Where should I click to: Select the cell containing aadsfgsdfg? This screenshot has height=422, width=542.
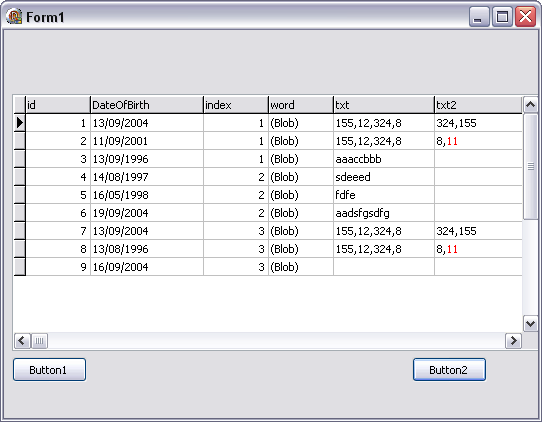point(384,213)
